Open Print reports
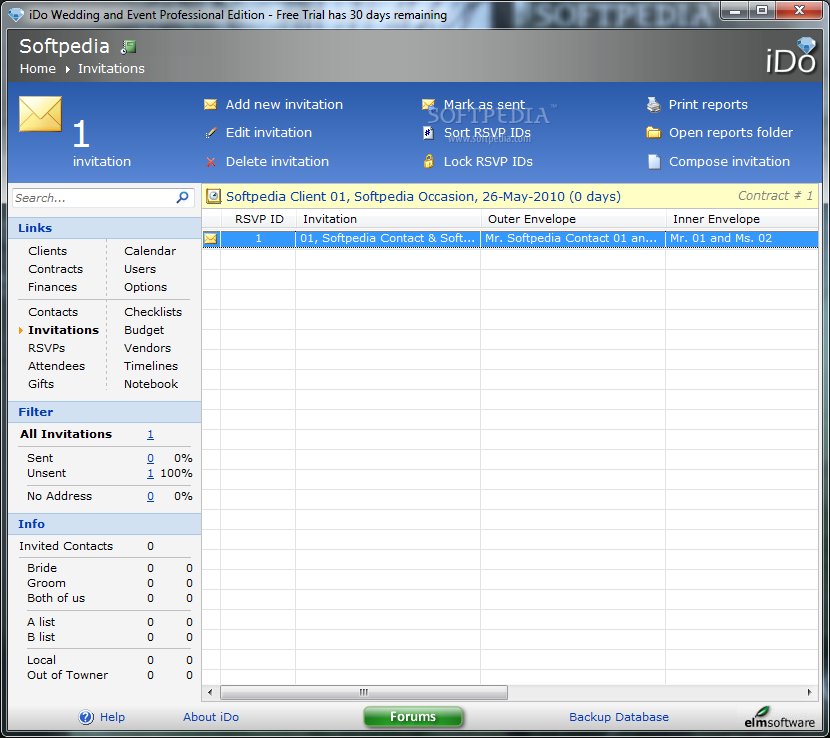The height and width of the screenshot is (738, 830). tap(708, 105)
